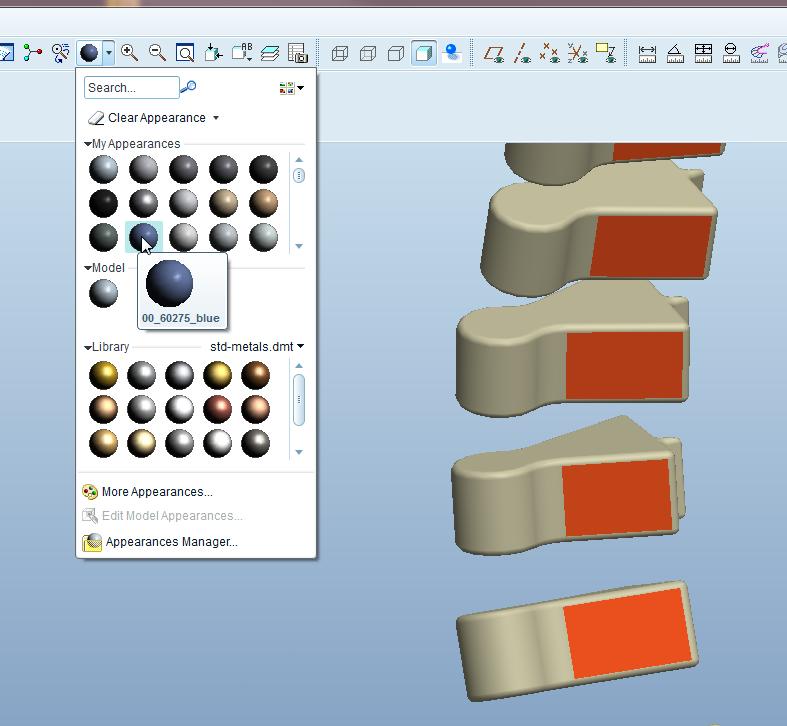
Task: Click the appearance Search field
Action: point(132,87)
